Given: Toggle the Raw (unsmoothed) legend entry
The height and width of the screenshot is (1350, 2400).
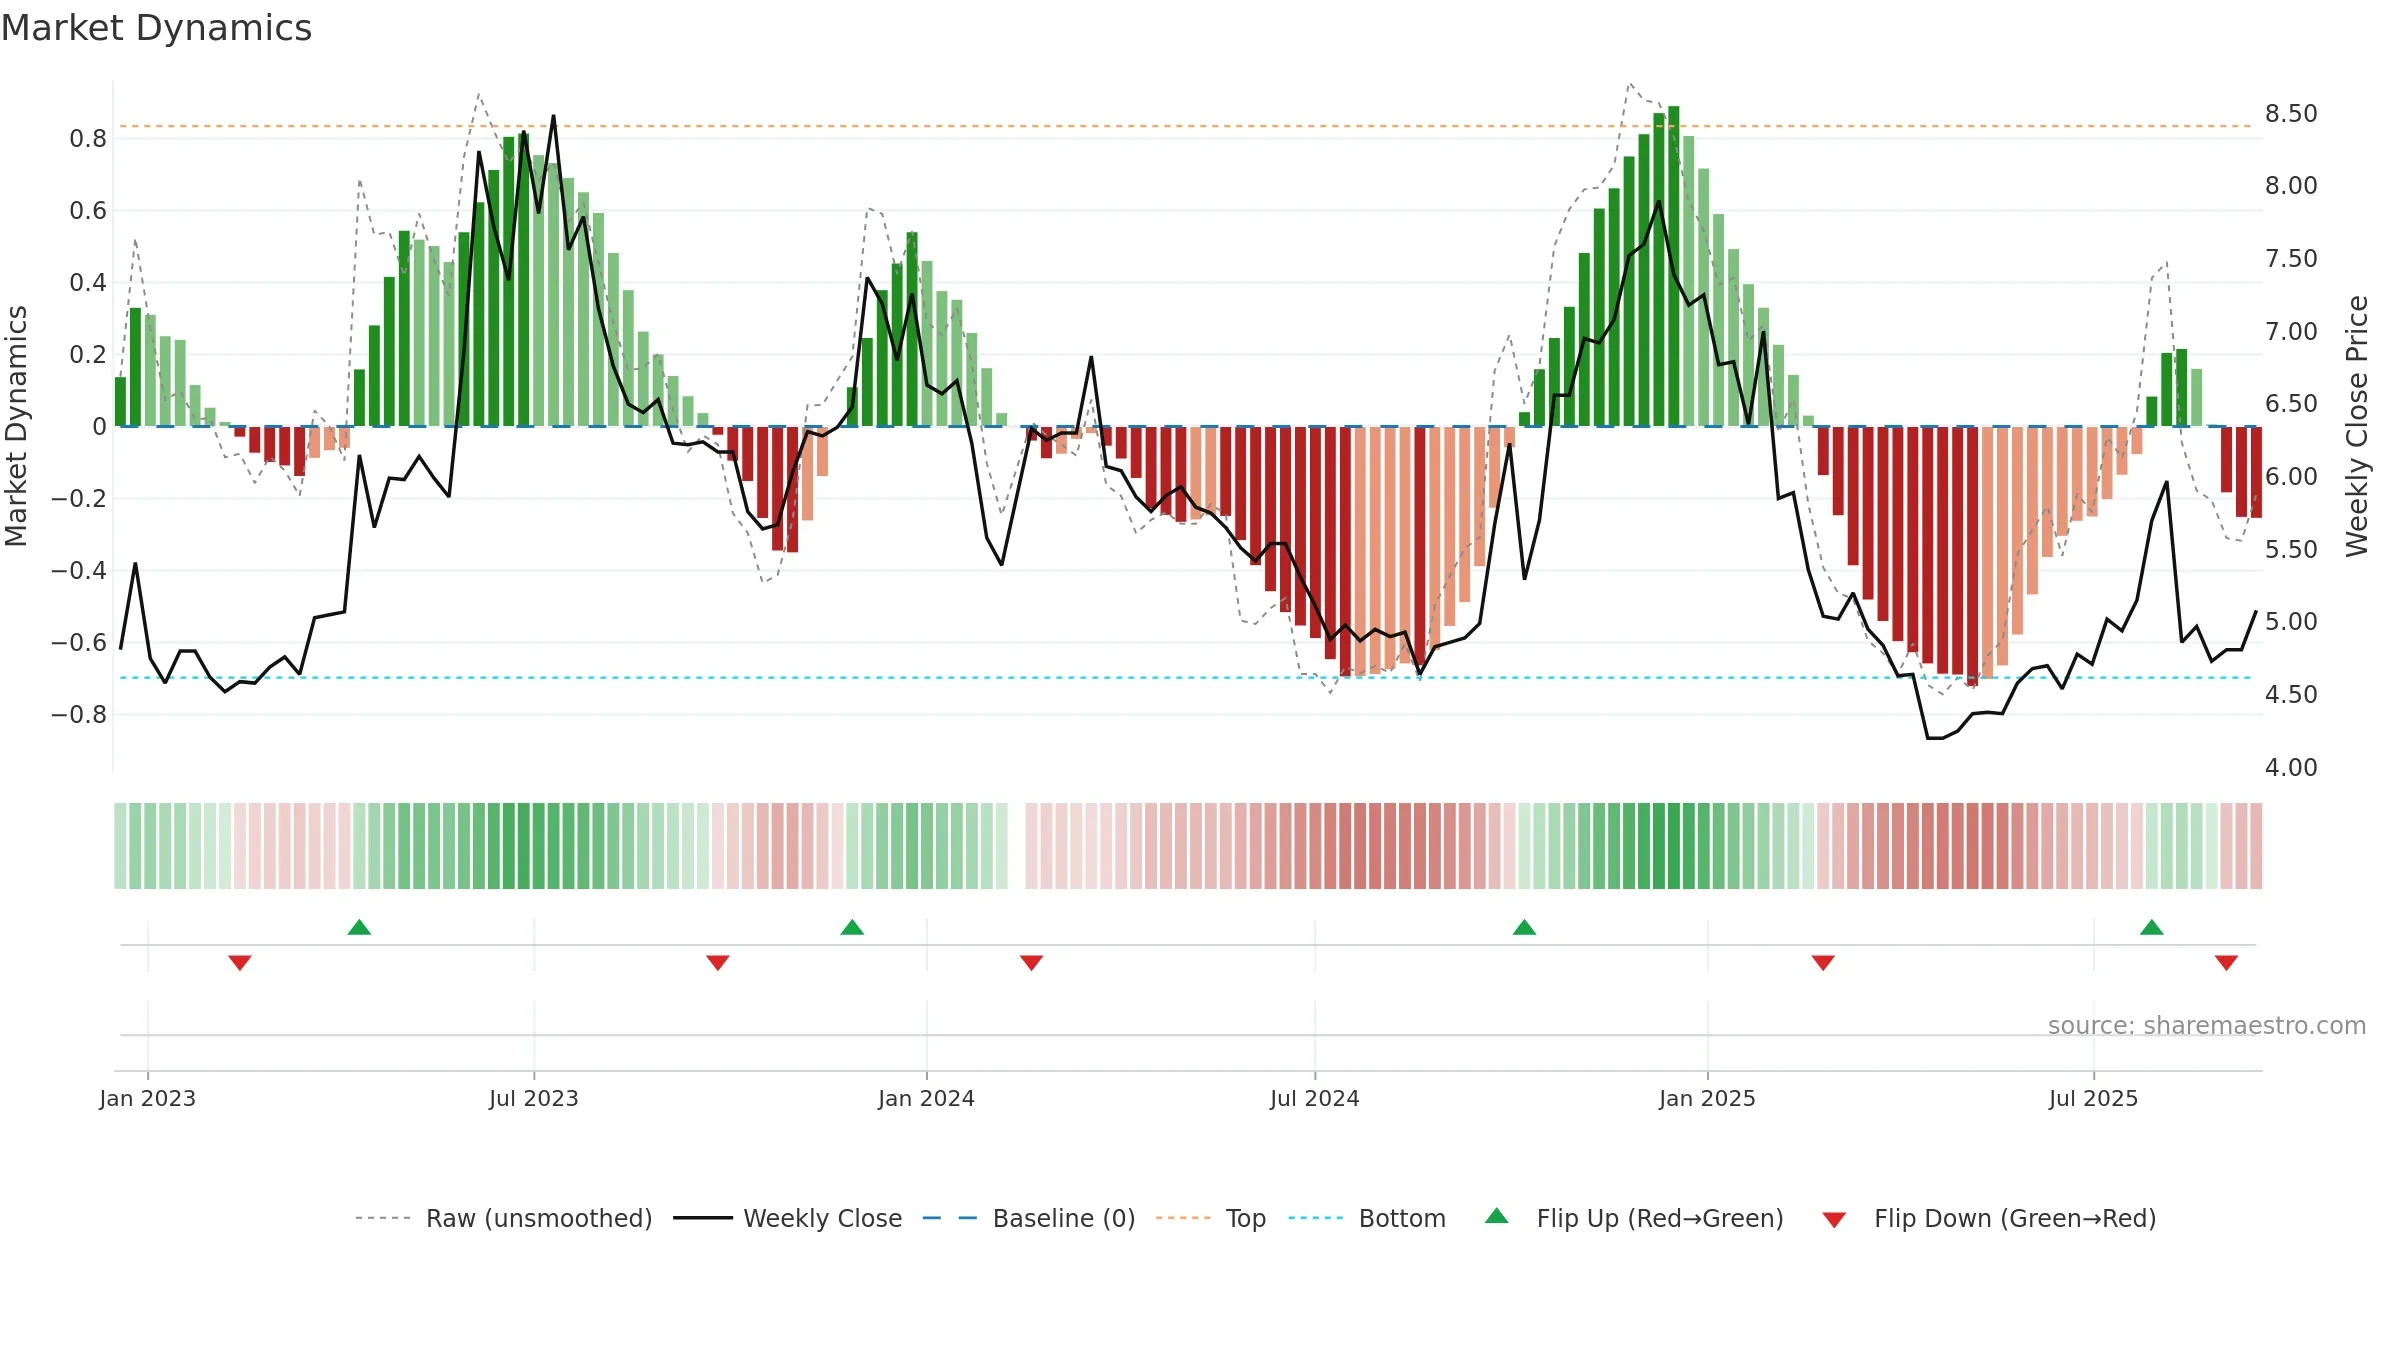Looking at the screenshot, I should (x=503, y=1218).
